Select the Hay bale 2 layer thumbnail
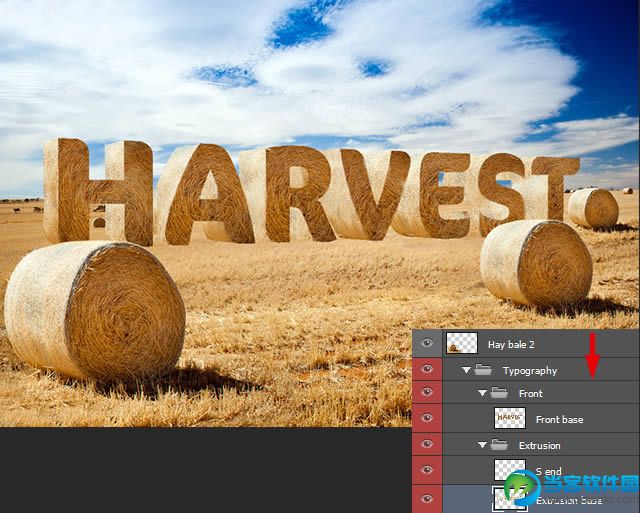 [462, 343]
